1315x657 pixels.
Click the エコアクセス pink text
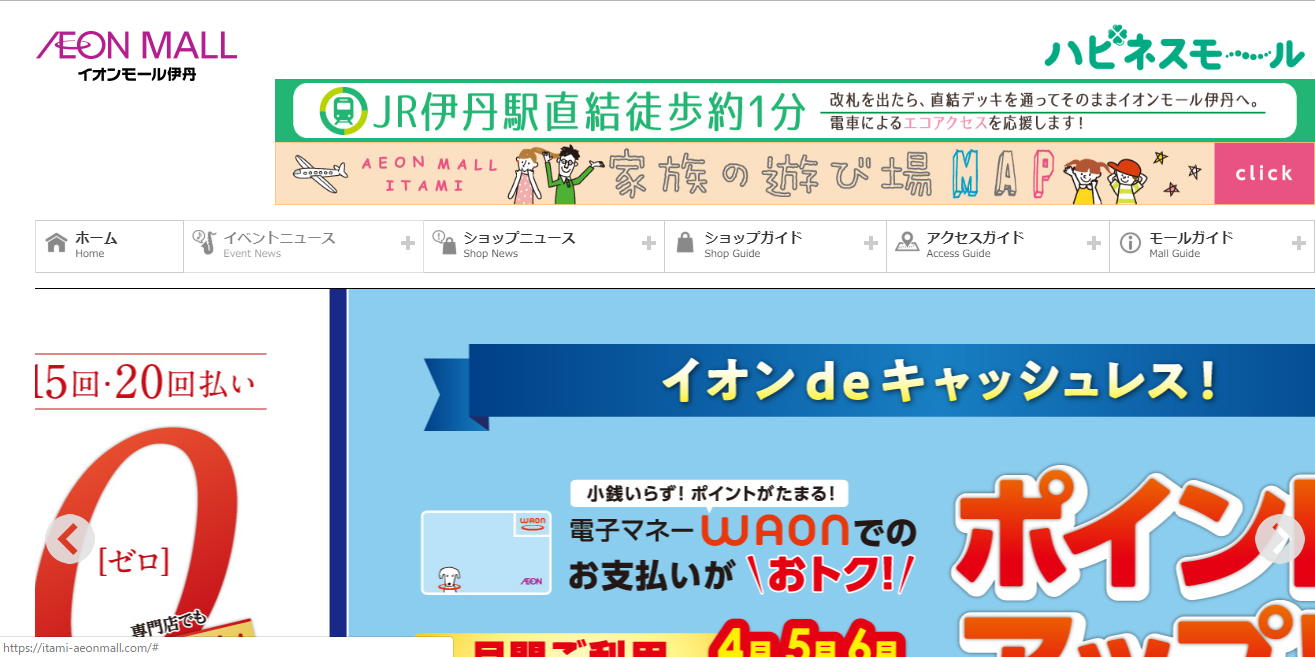pos(946,123)
